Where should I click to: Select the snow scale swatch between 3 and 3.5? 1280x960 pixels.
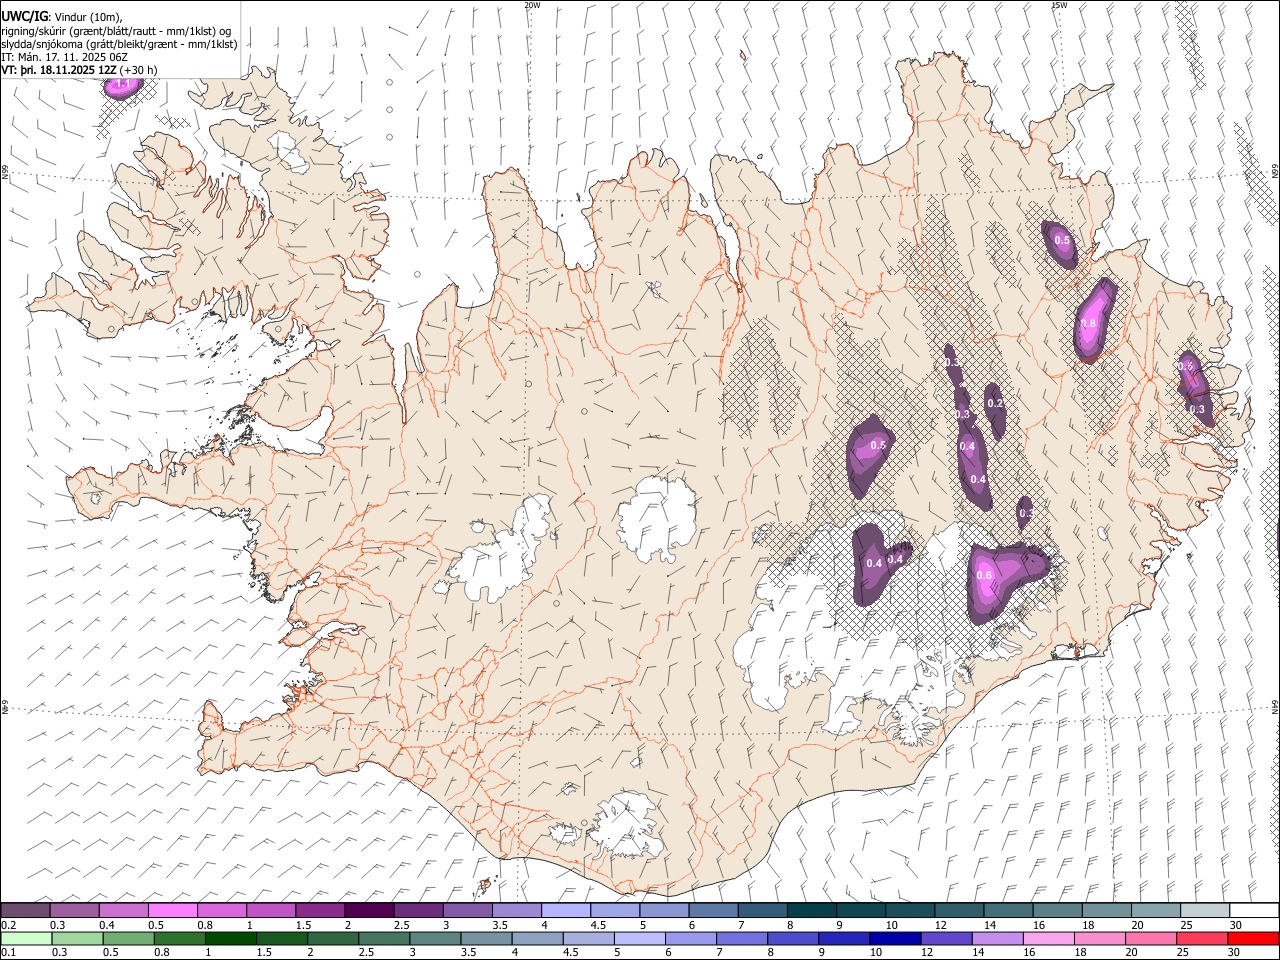coord(467,910)
